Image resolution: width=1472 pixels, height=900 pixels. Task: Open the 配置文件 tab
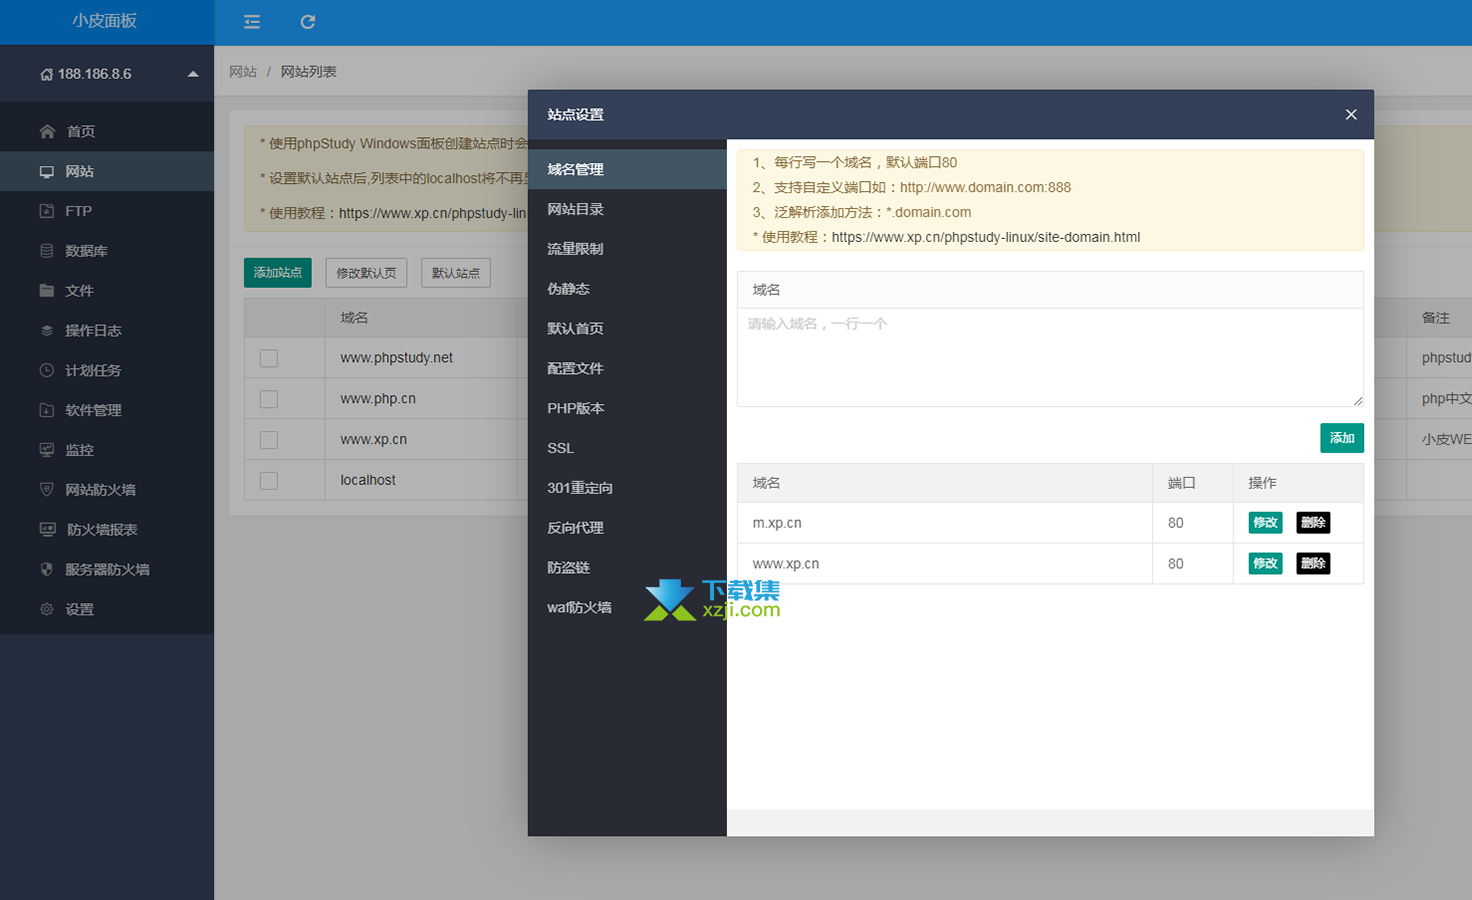click(627, 368)
